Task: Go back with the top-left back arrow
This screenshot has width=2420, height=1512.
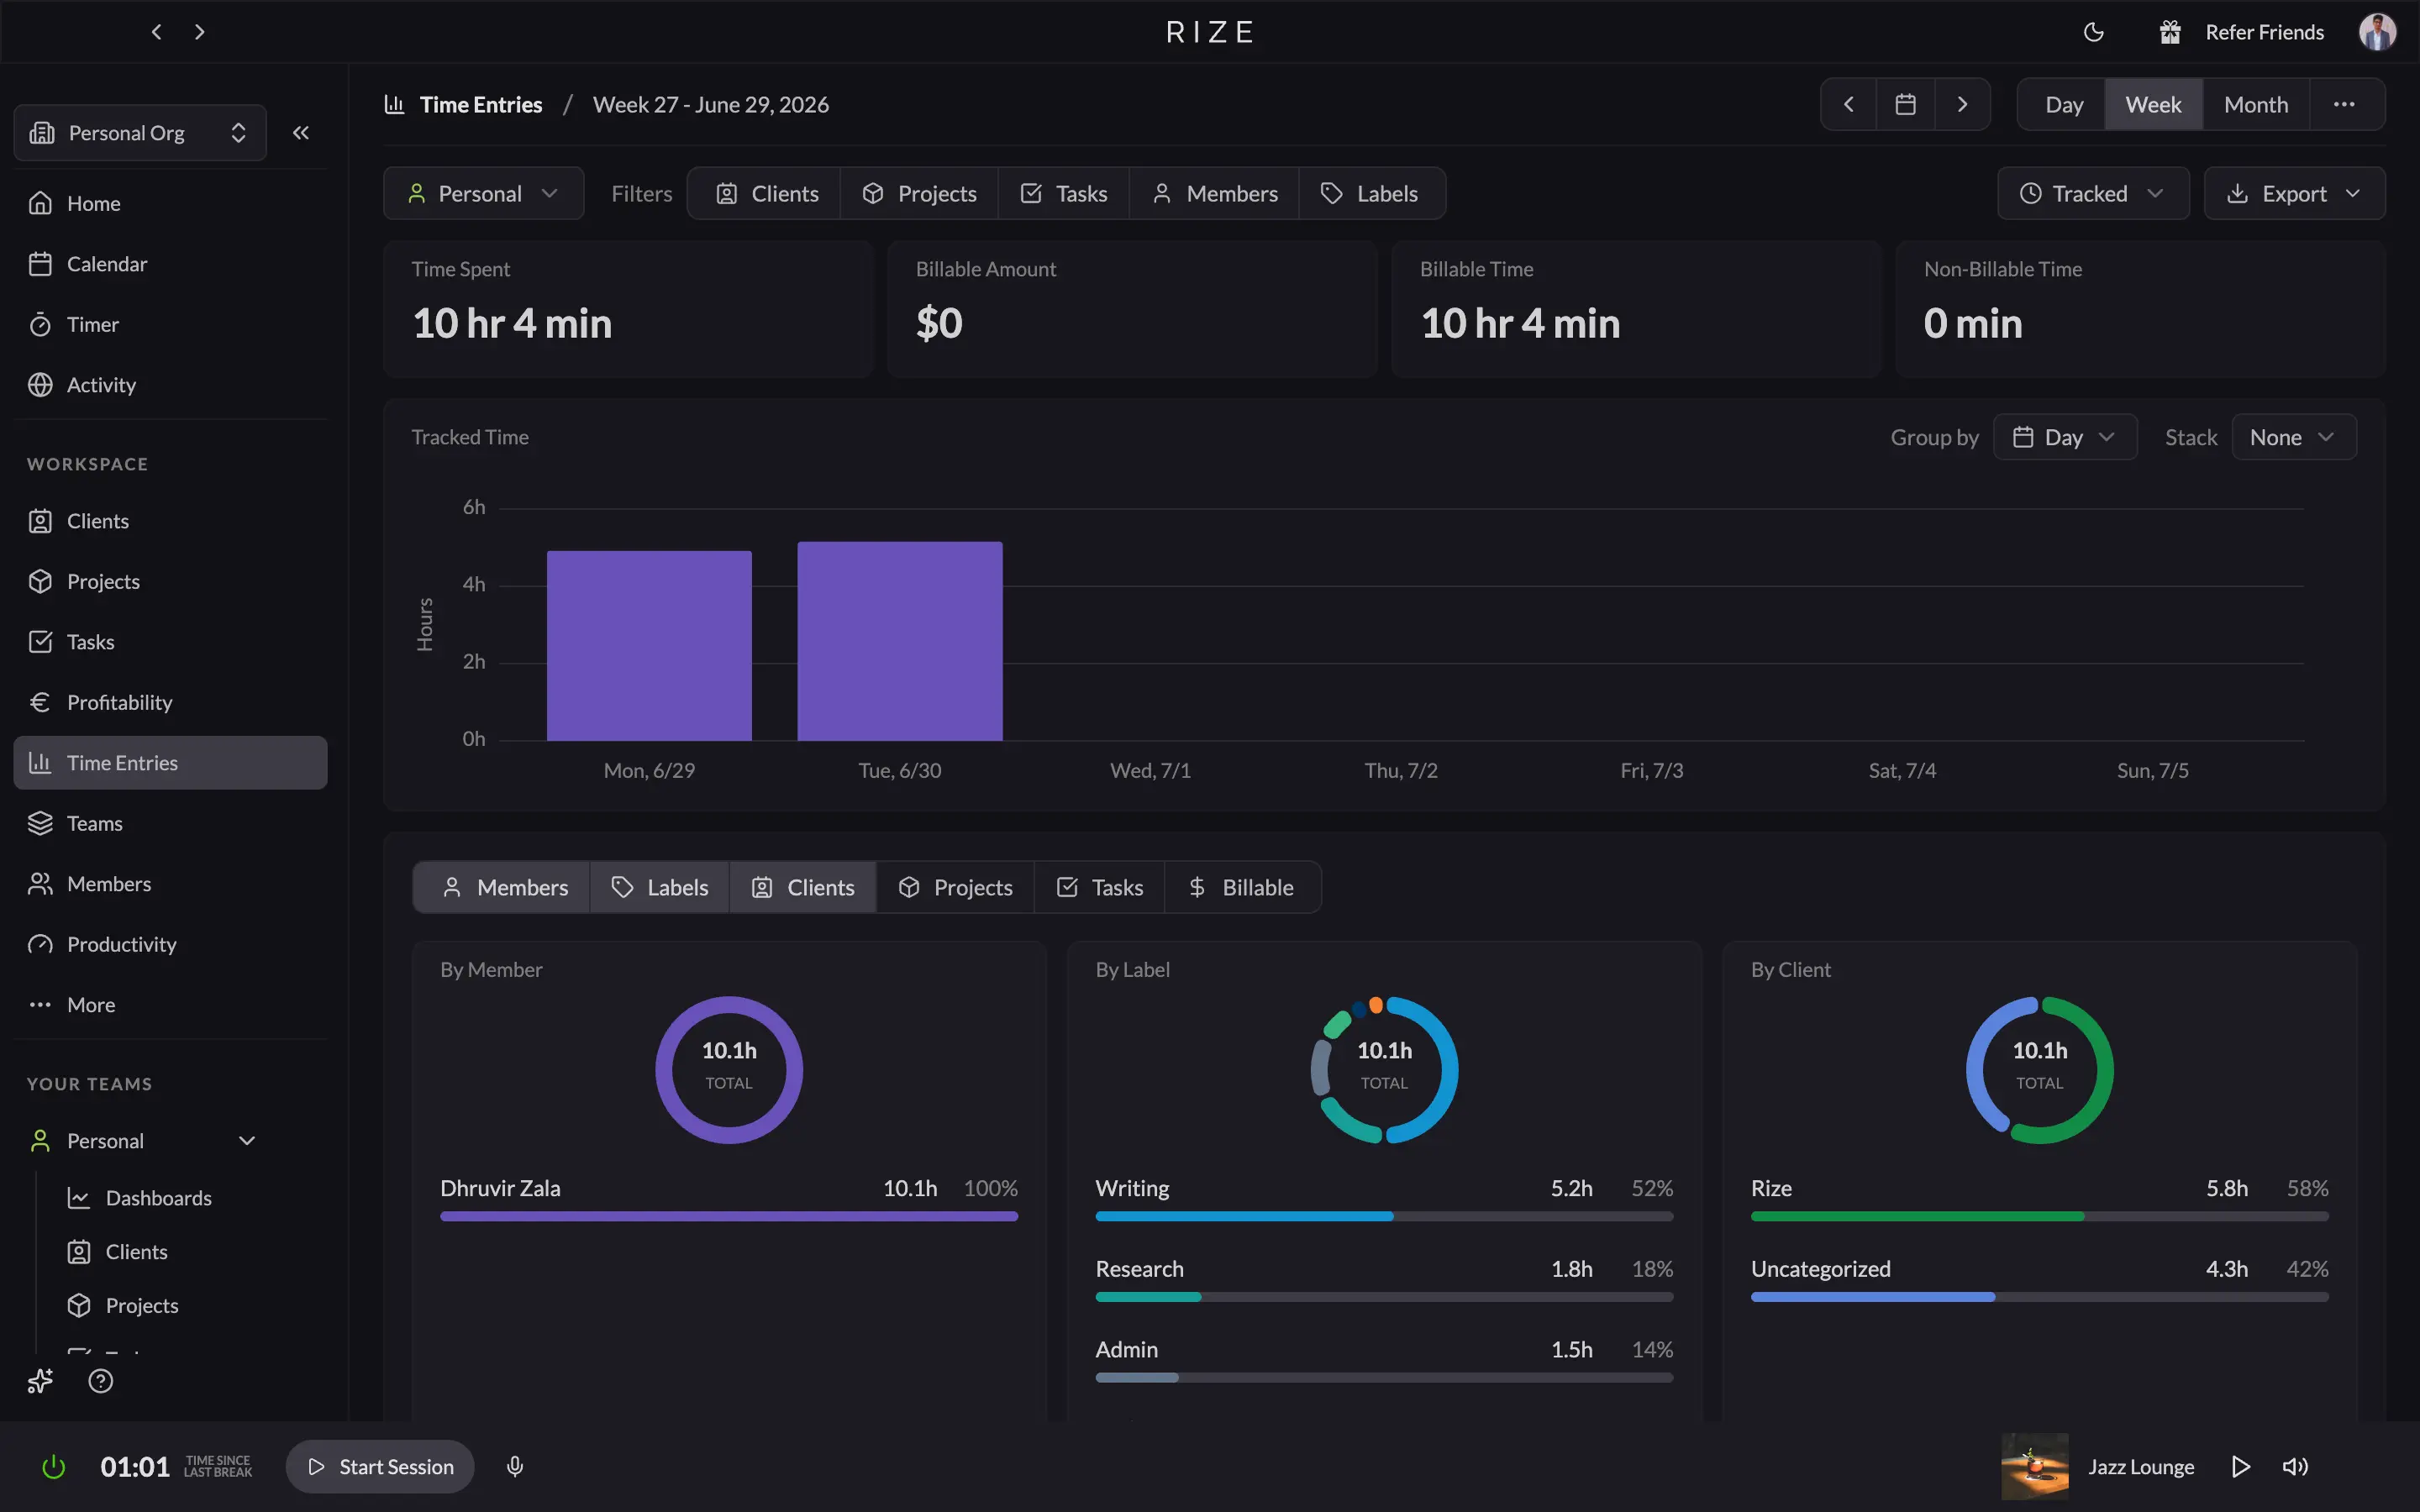Action: point(156,32)
